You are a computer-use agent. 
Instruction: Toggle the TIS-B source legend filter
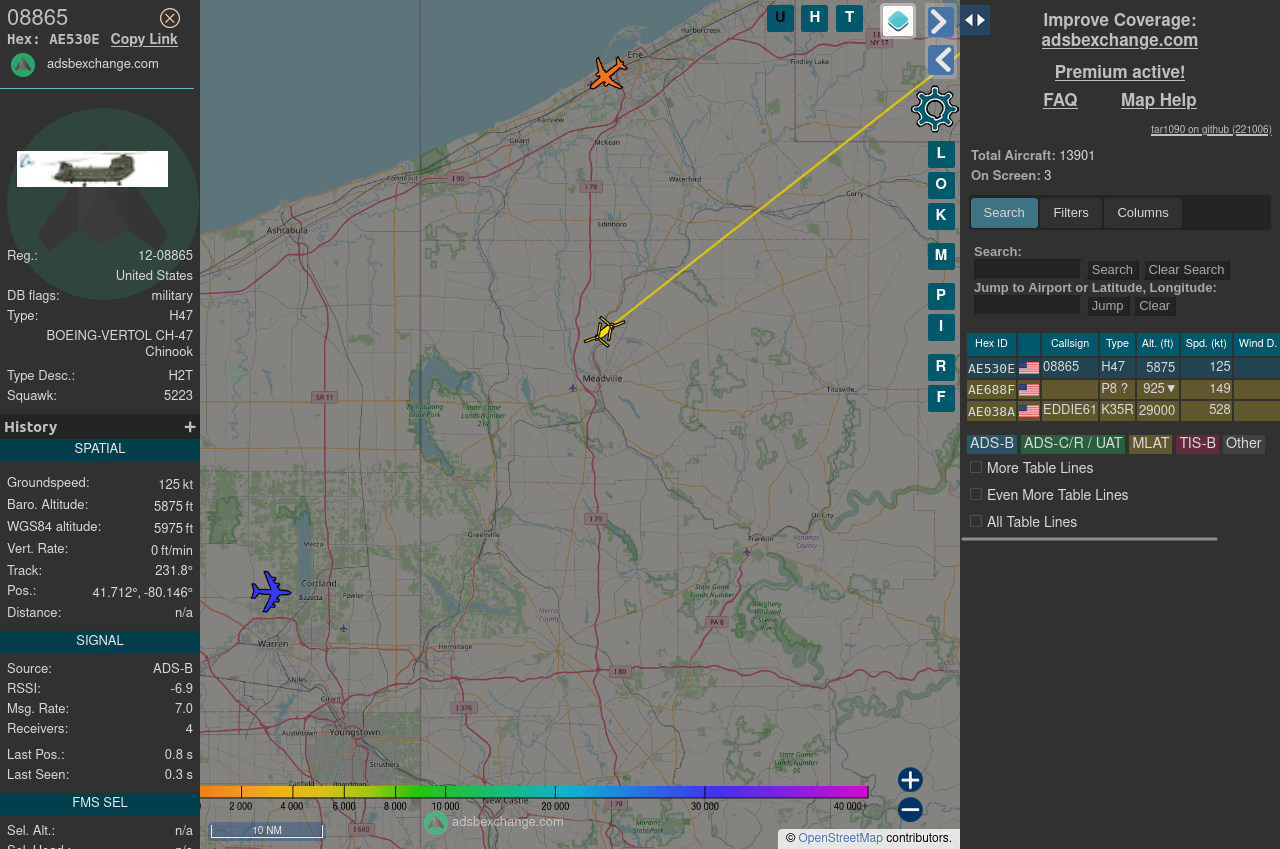(x=1197, y=444)
